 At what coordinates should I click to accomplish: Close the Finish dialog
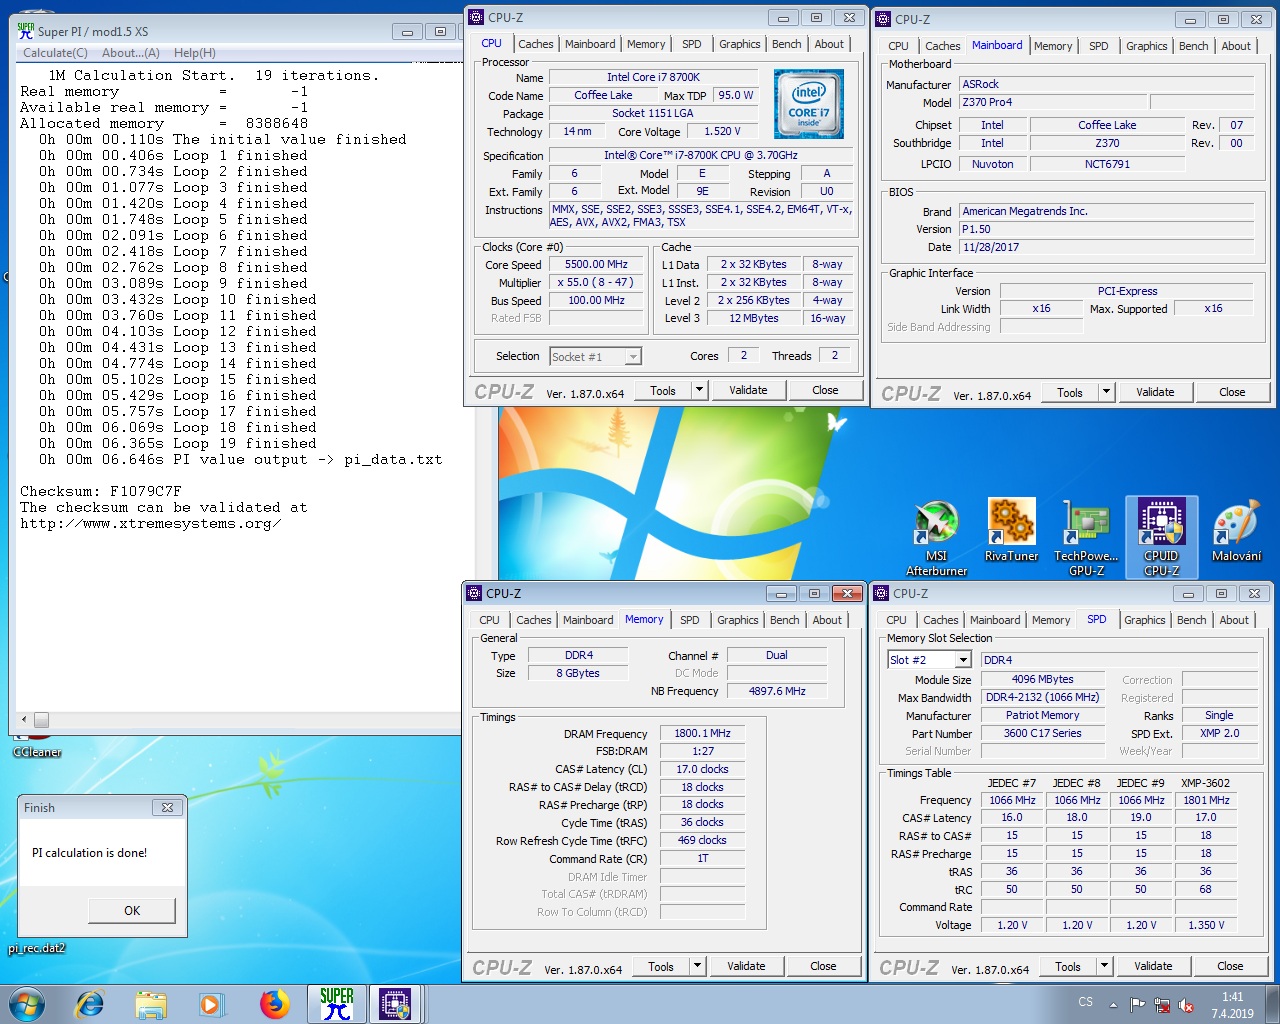coord(167,807)
